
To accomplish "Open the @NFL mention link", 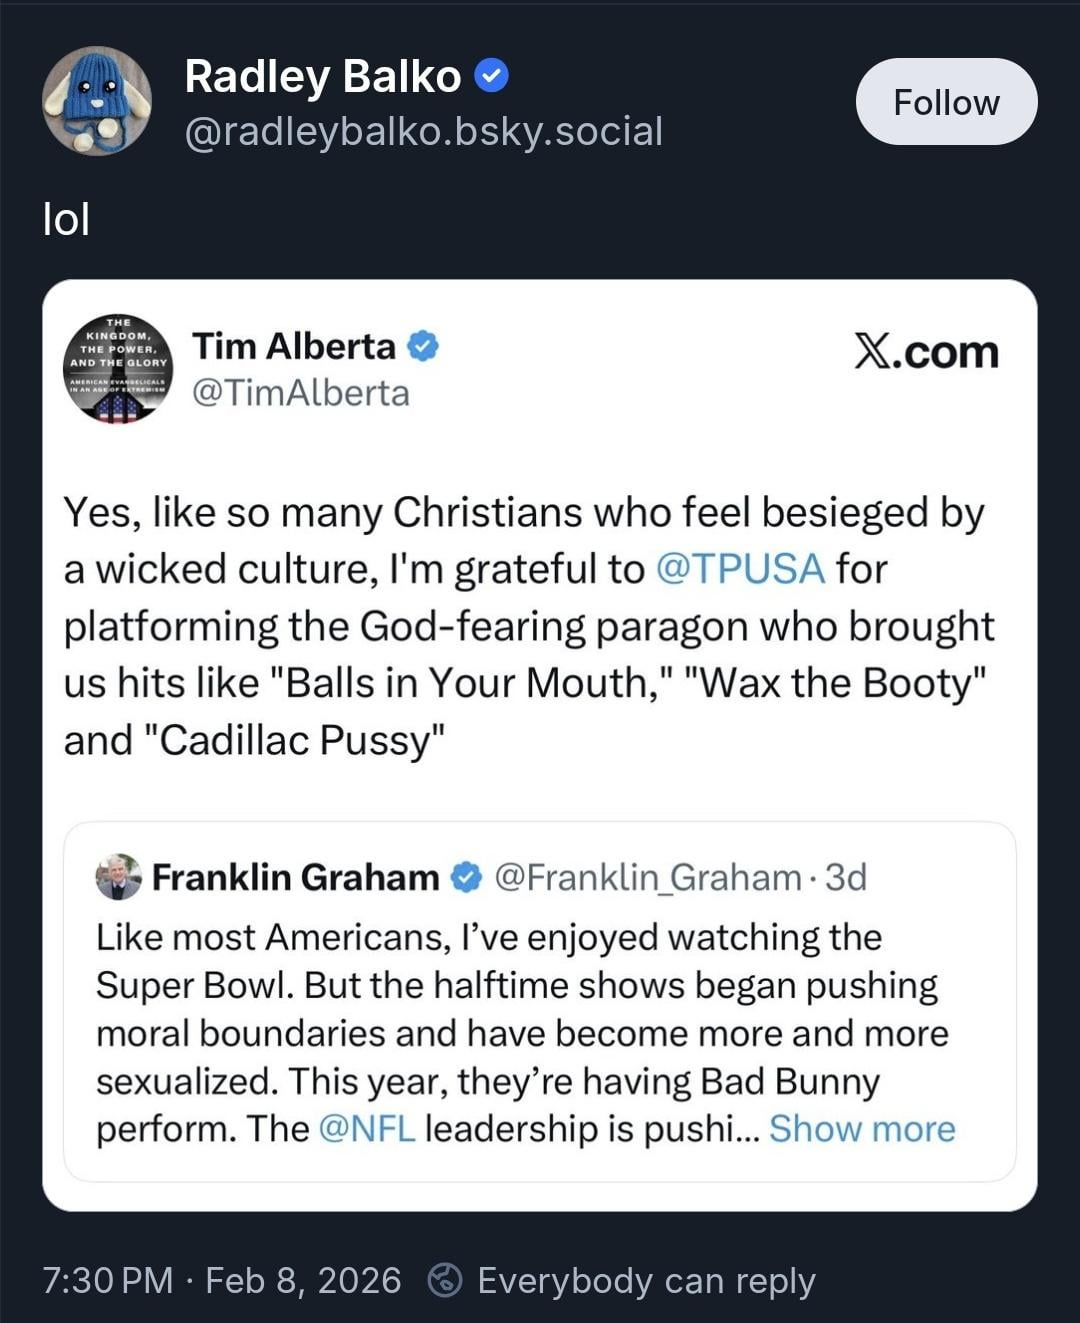I will 367,1128.
